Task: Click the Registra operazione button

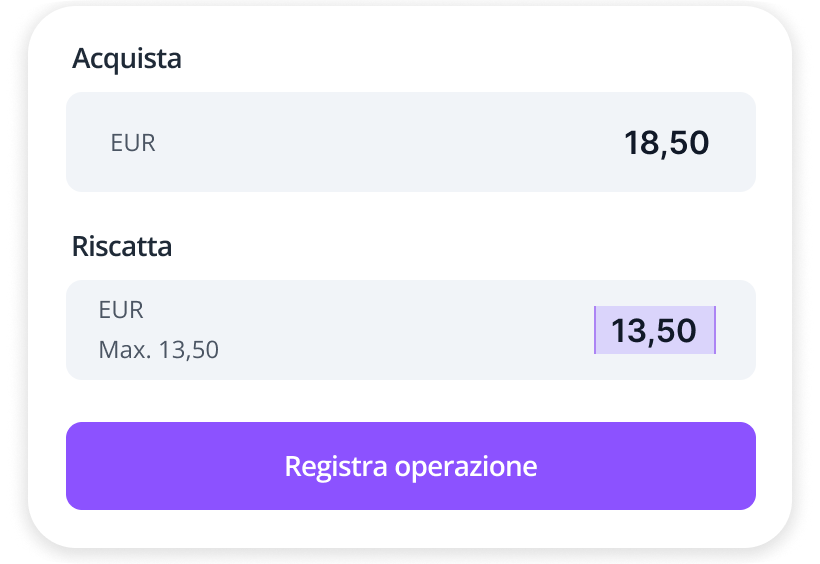Action: pyautogui.click(x=410, y=466)
